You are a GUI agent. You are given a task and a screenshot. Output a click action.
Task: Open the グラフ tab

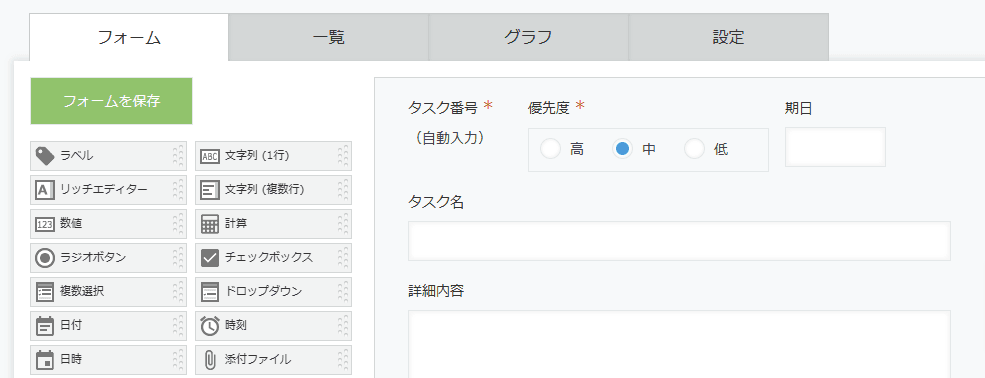(528, 37)
